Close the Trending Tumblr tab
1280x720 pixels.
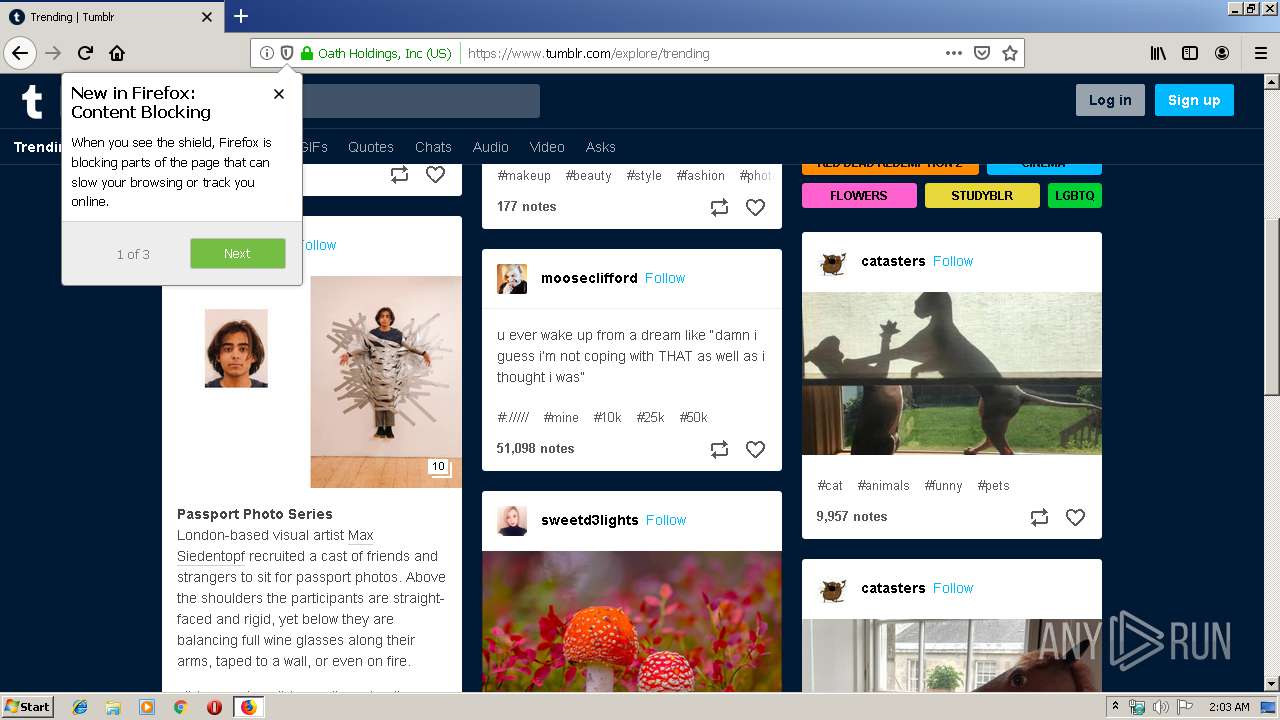tap(207, 17)
